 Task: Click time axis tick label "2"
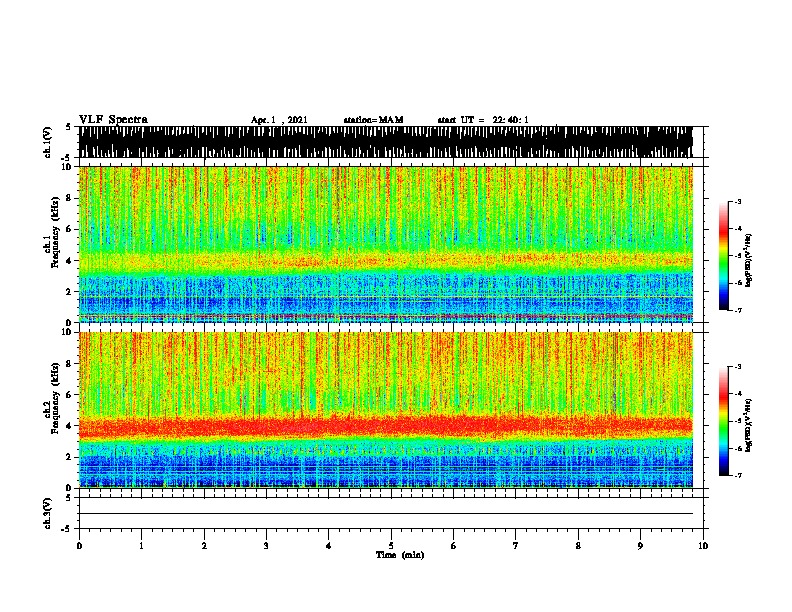[204, 546]
